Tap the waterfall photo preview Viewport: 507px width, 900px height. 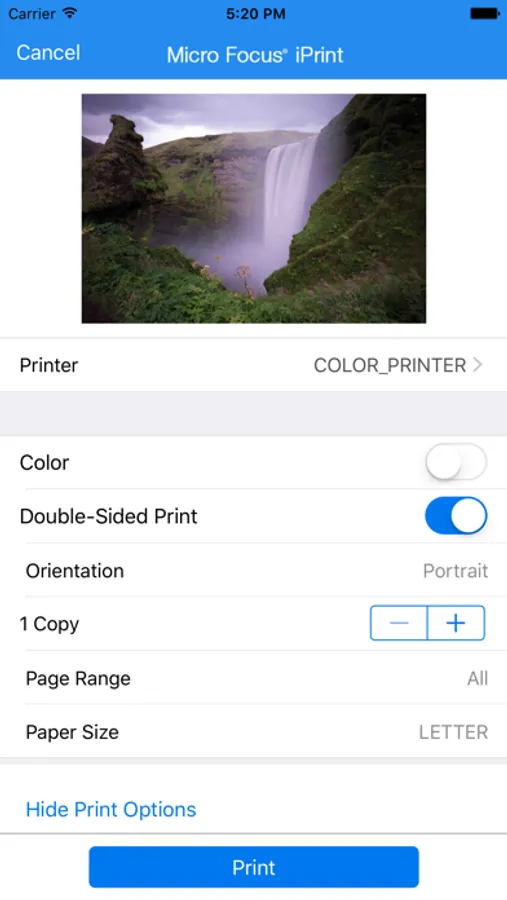coord(254,208)
